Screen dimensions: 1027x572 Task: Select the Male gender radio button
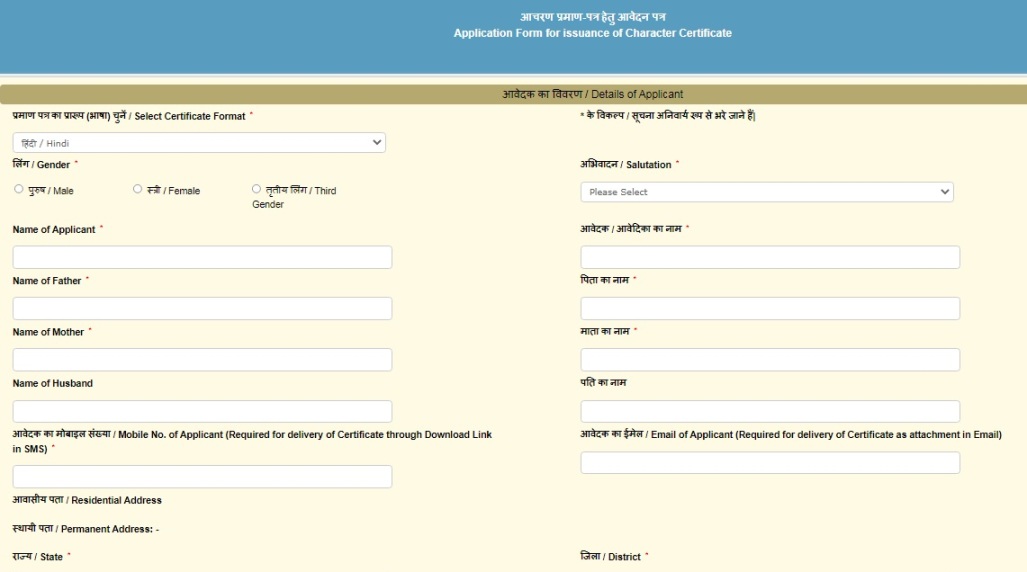click(18, 189)
